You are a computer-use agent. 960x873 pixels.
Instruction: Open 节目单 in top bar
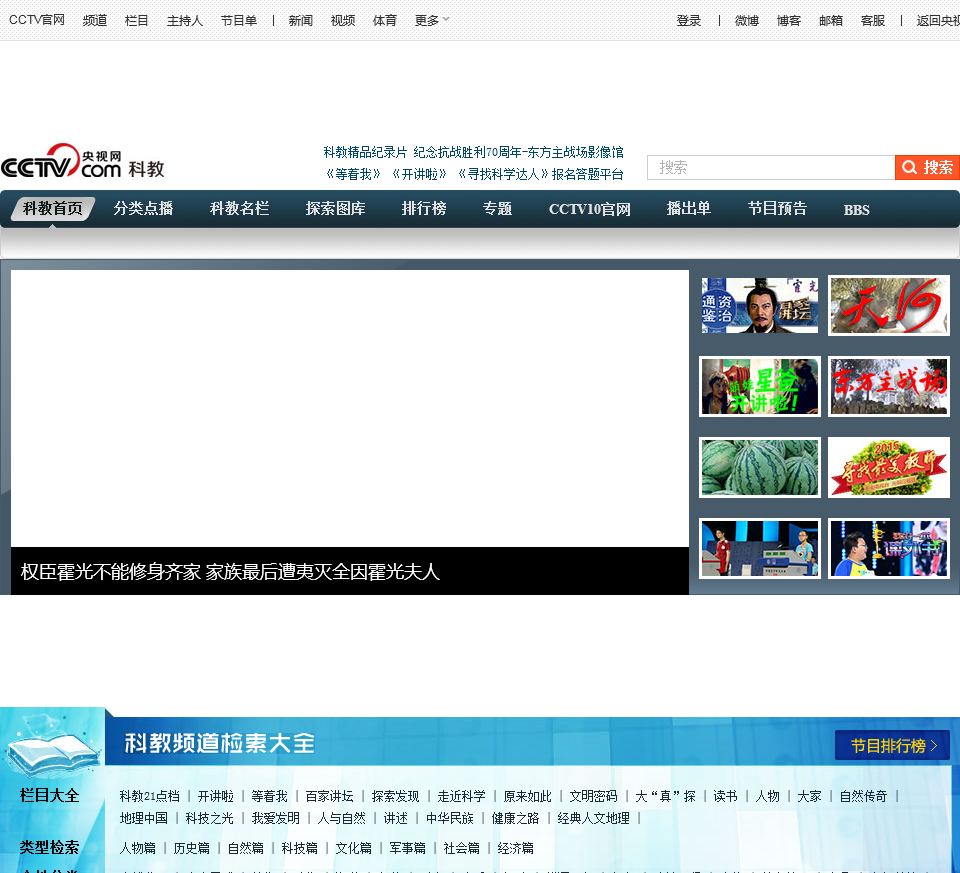point(239,20)
